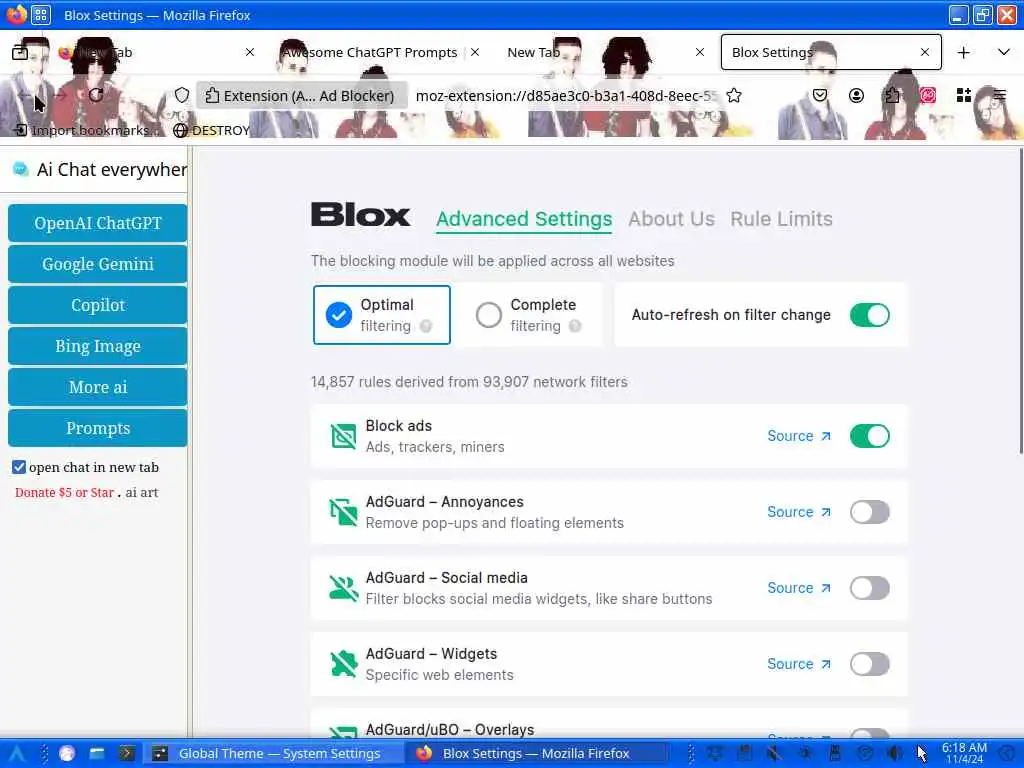Click the Optimal filtering info icon
Image resolution: width=1024 pixels, height=768 pixels.
coord(426,326)
